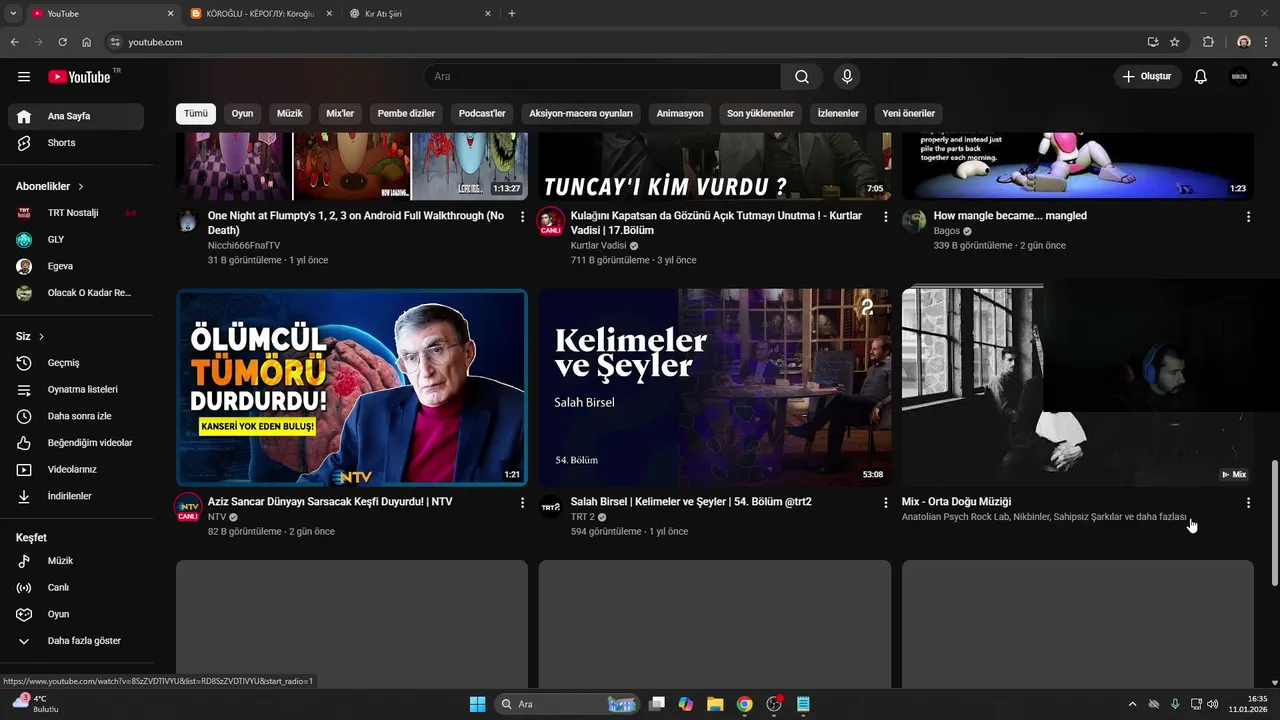Open Beğendiğim videolar in sidebar

pyautogui.click(x=76, y=443)
